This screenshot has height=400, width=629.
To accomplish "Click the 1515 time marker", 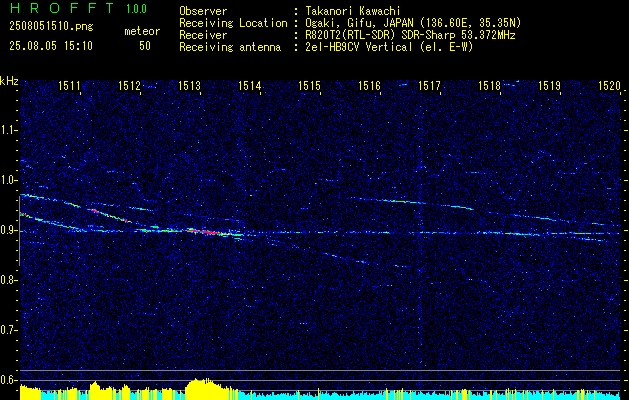I will pyautogui.click(x=309, y=85).
